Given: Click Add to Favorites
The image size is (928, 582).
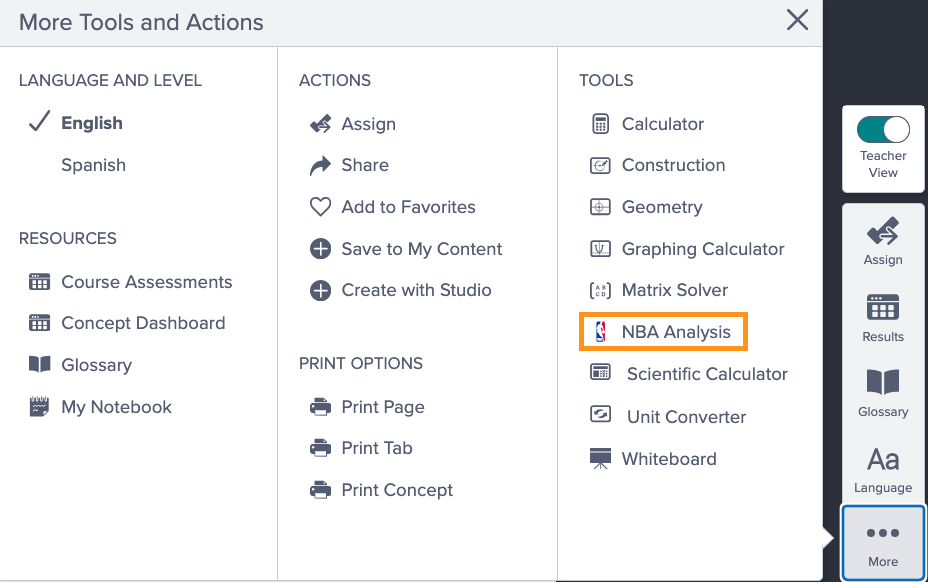Looking at the screenshot, I should (408, 207).
